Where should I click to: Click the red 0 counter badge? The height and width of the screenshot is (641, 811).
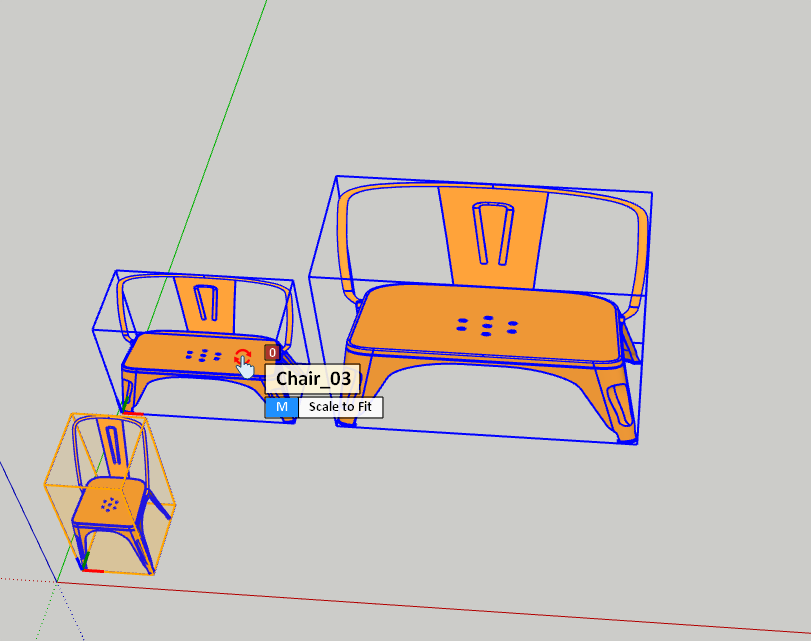(x=271, y=352)
